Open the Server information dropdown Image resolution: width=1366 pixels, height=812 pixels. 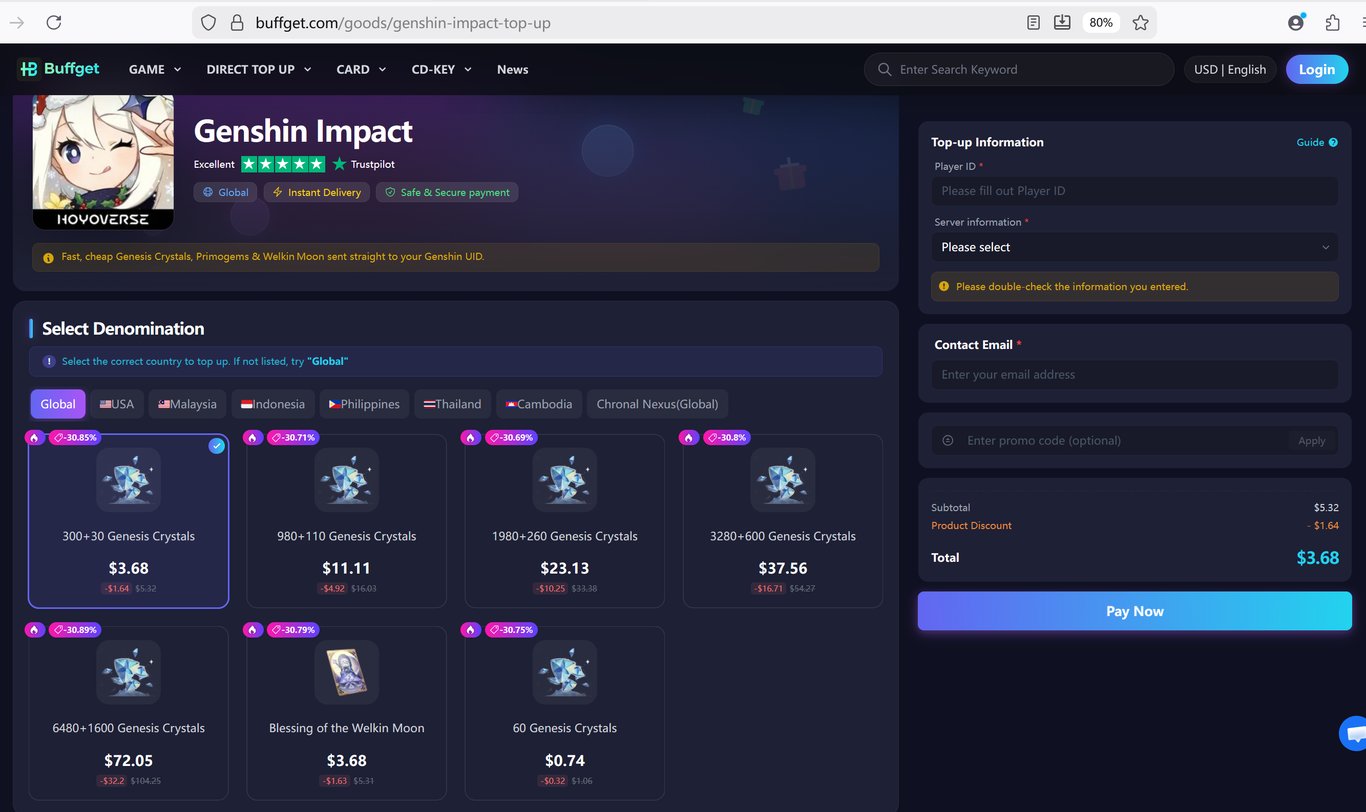point(1135,247)
